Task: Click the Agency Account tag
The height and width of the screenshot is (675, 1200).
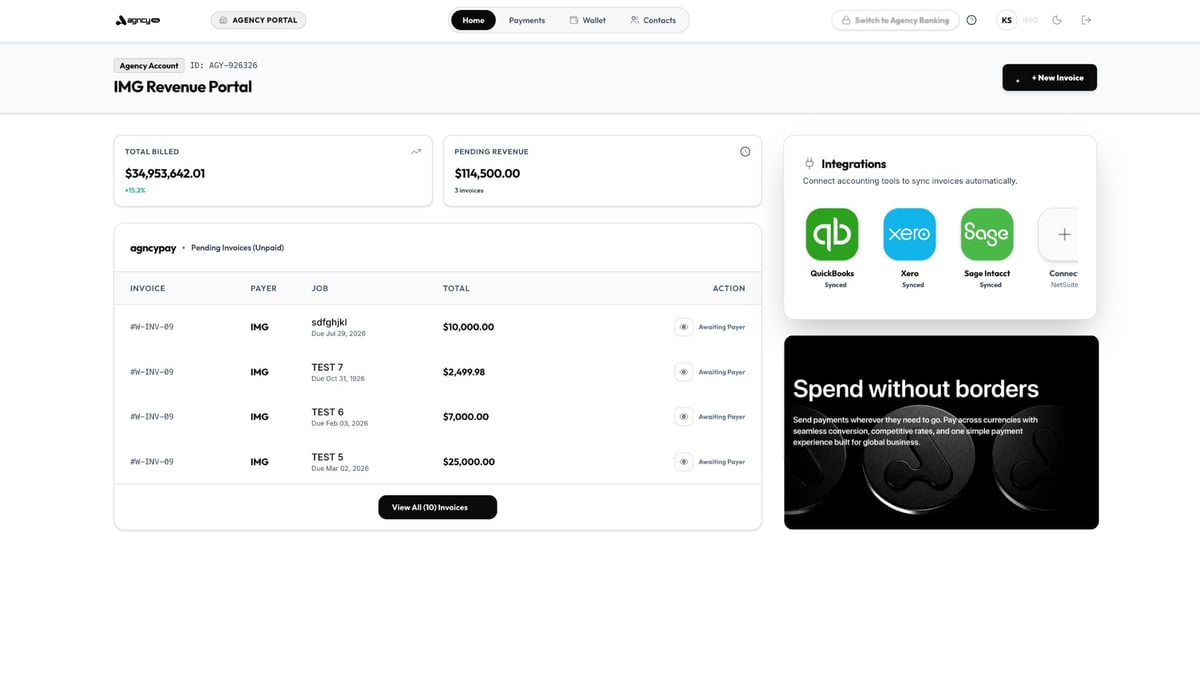Action: click(149, 66)
